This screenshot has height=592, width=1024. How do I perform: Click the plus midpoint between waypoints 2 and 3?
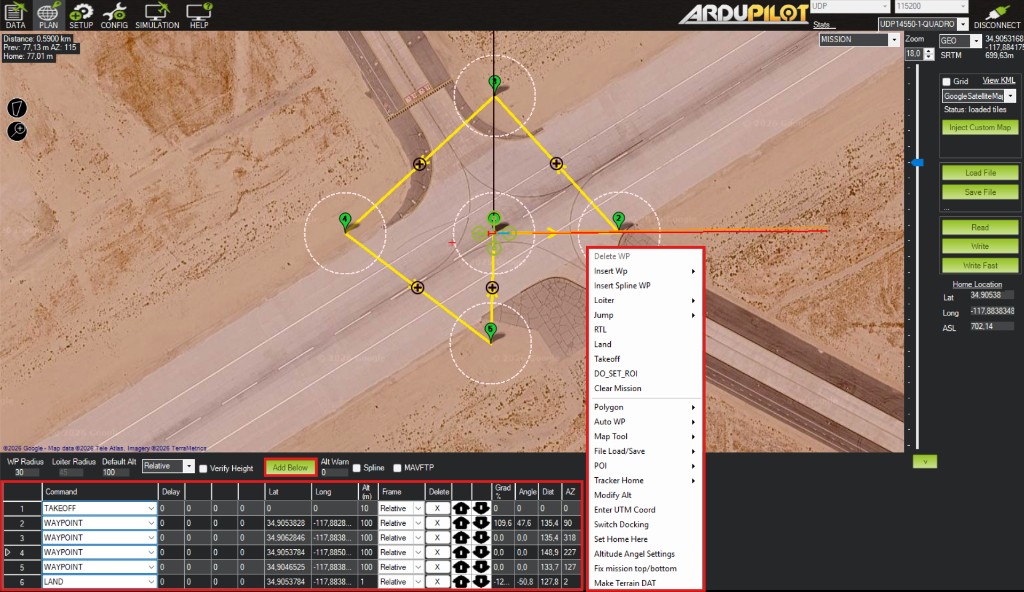556,163
